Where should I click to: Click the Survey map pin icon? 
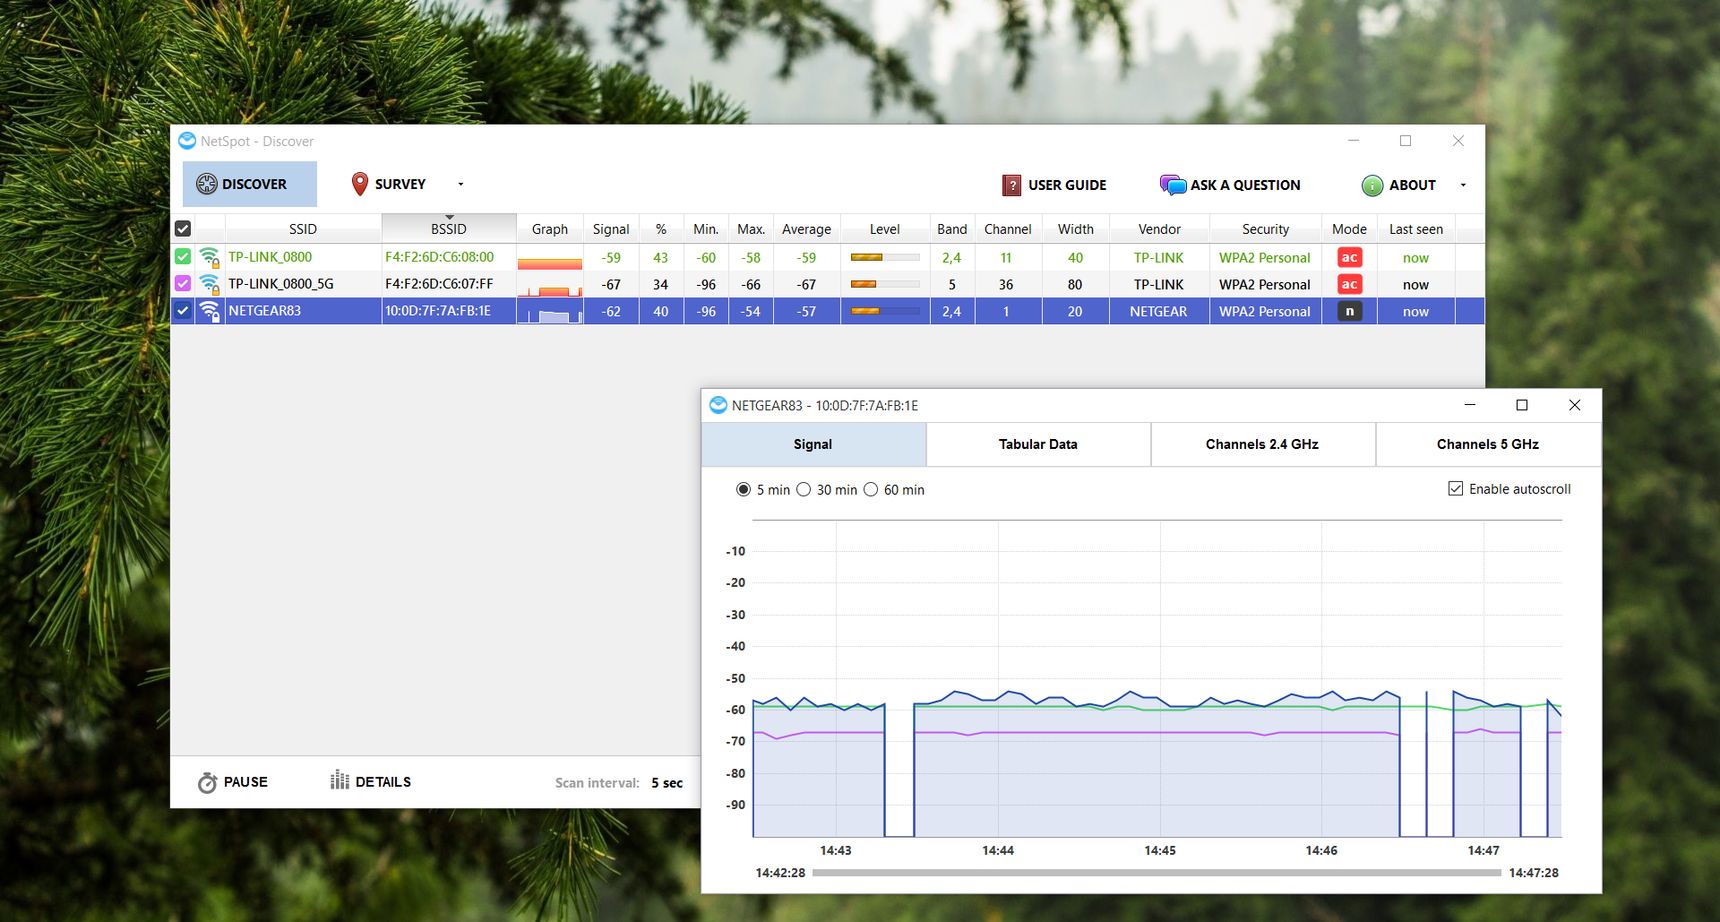(360, 184)
